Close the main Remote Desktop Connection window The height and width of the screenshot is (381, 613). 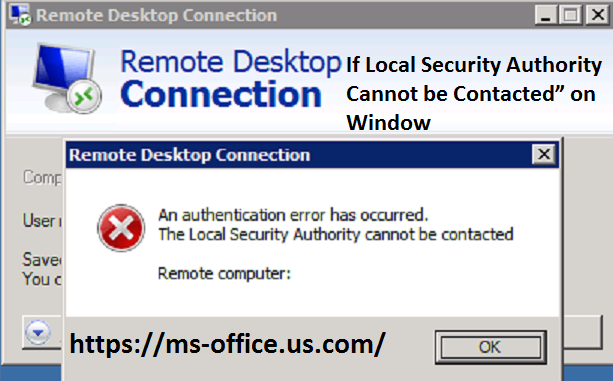tap(597, 15)
